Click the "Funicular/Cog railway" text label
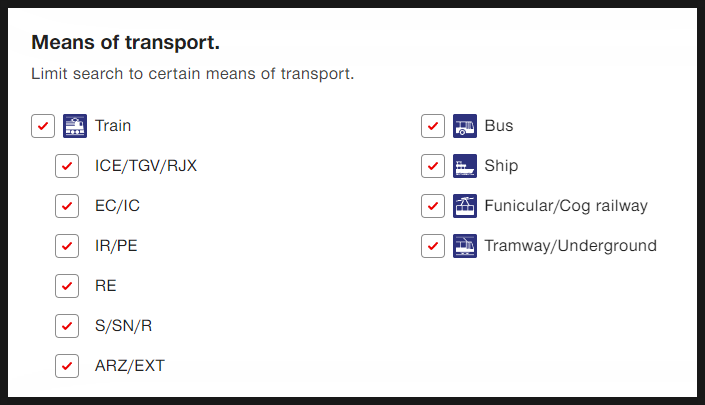Screen dimensions: 705x405 [x=566, y=206]
